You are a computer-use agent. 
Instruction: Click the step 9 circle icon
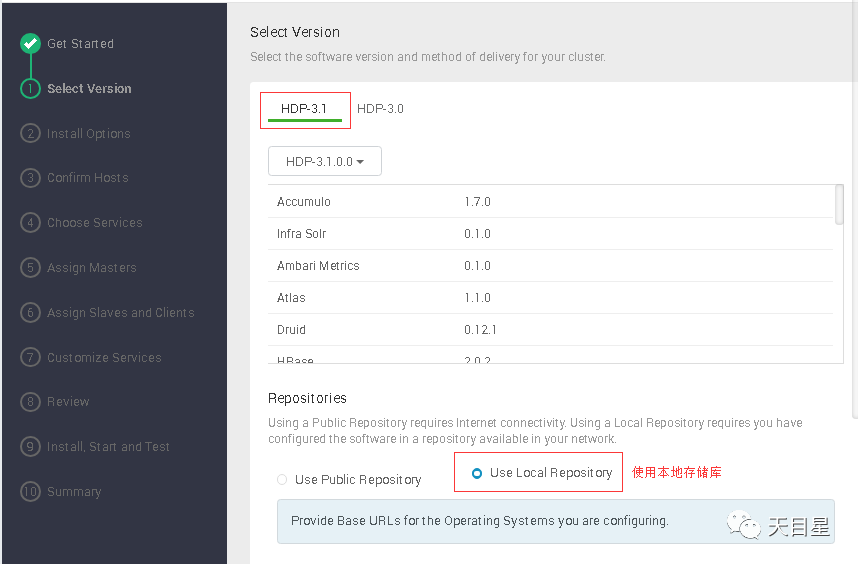[30, 446]
